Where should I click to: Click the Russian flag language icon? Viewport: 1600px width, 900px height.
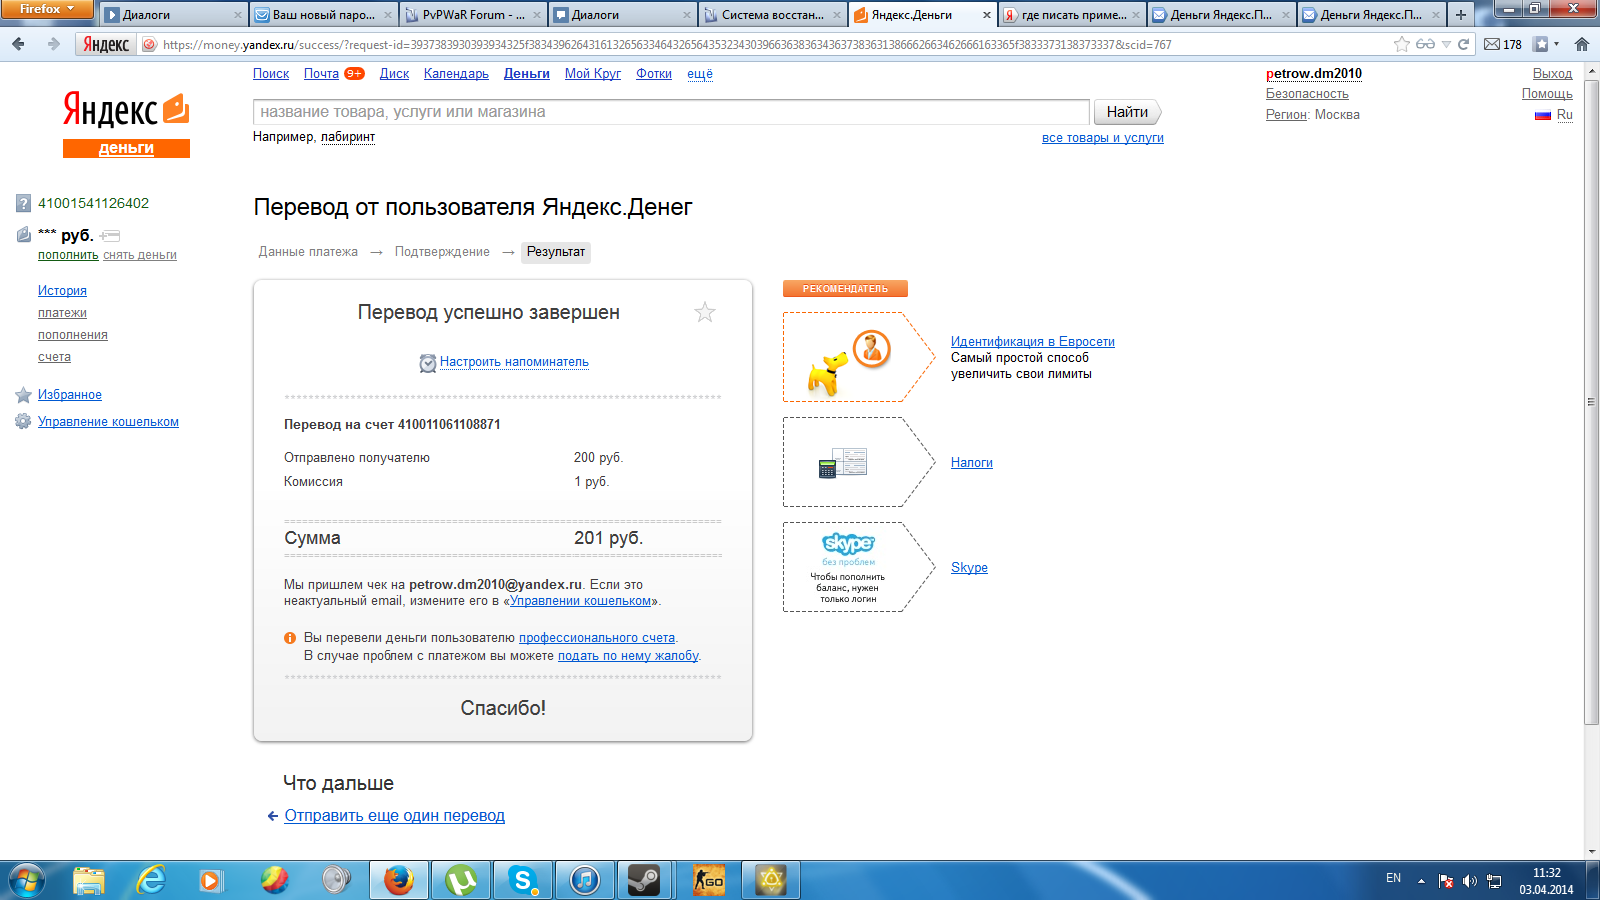pos(1543,115)
